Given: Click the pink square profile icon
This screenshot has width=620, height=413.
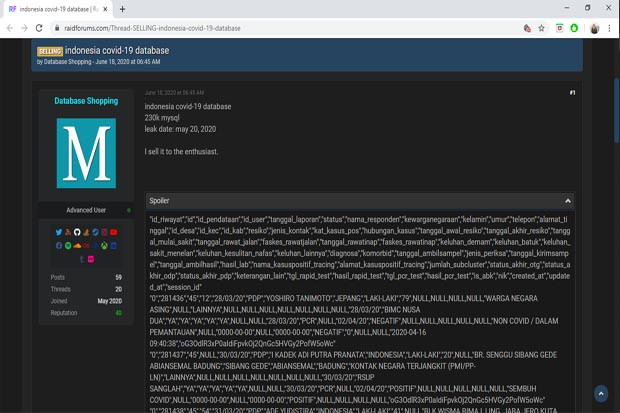Looking at the screenshot, I should [x=91, y=259].
